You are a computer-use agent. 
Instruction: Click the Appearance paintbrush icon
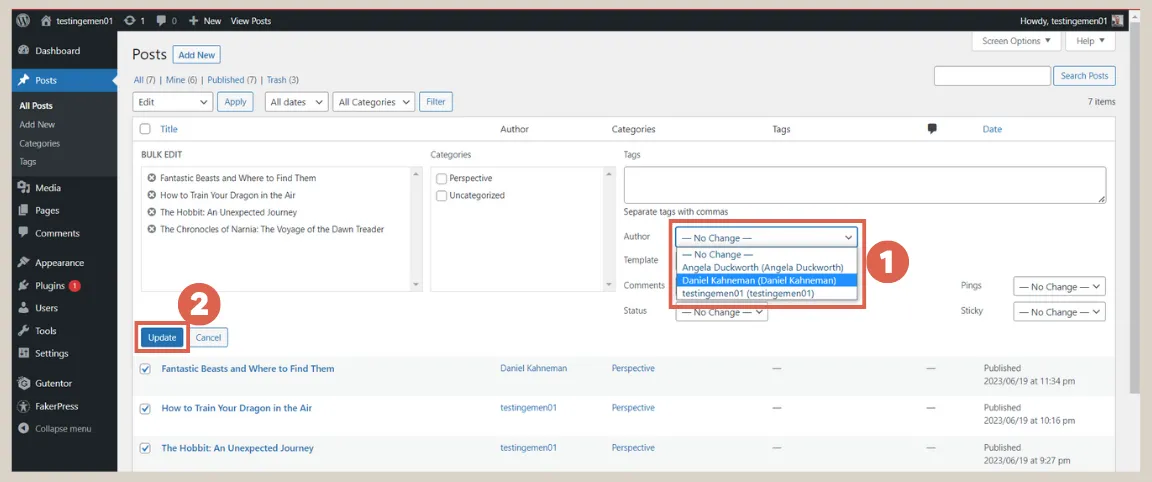24,262
